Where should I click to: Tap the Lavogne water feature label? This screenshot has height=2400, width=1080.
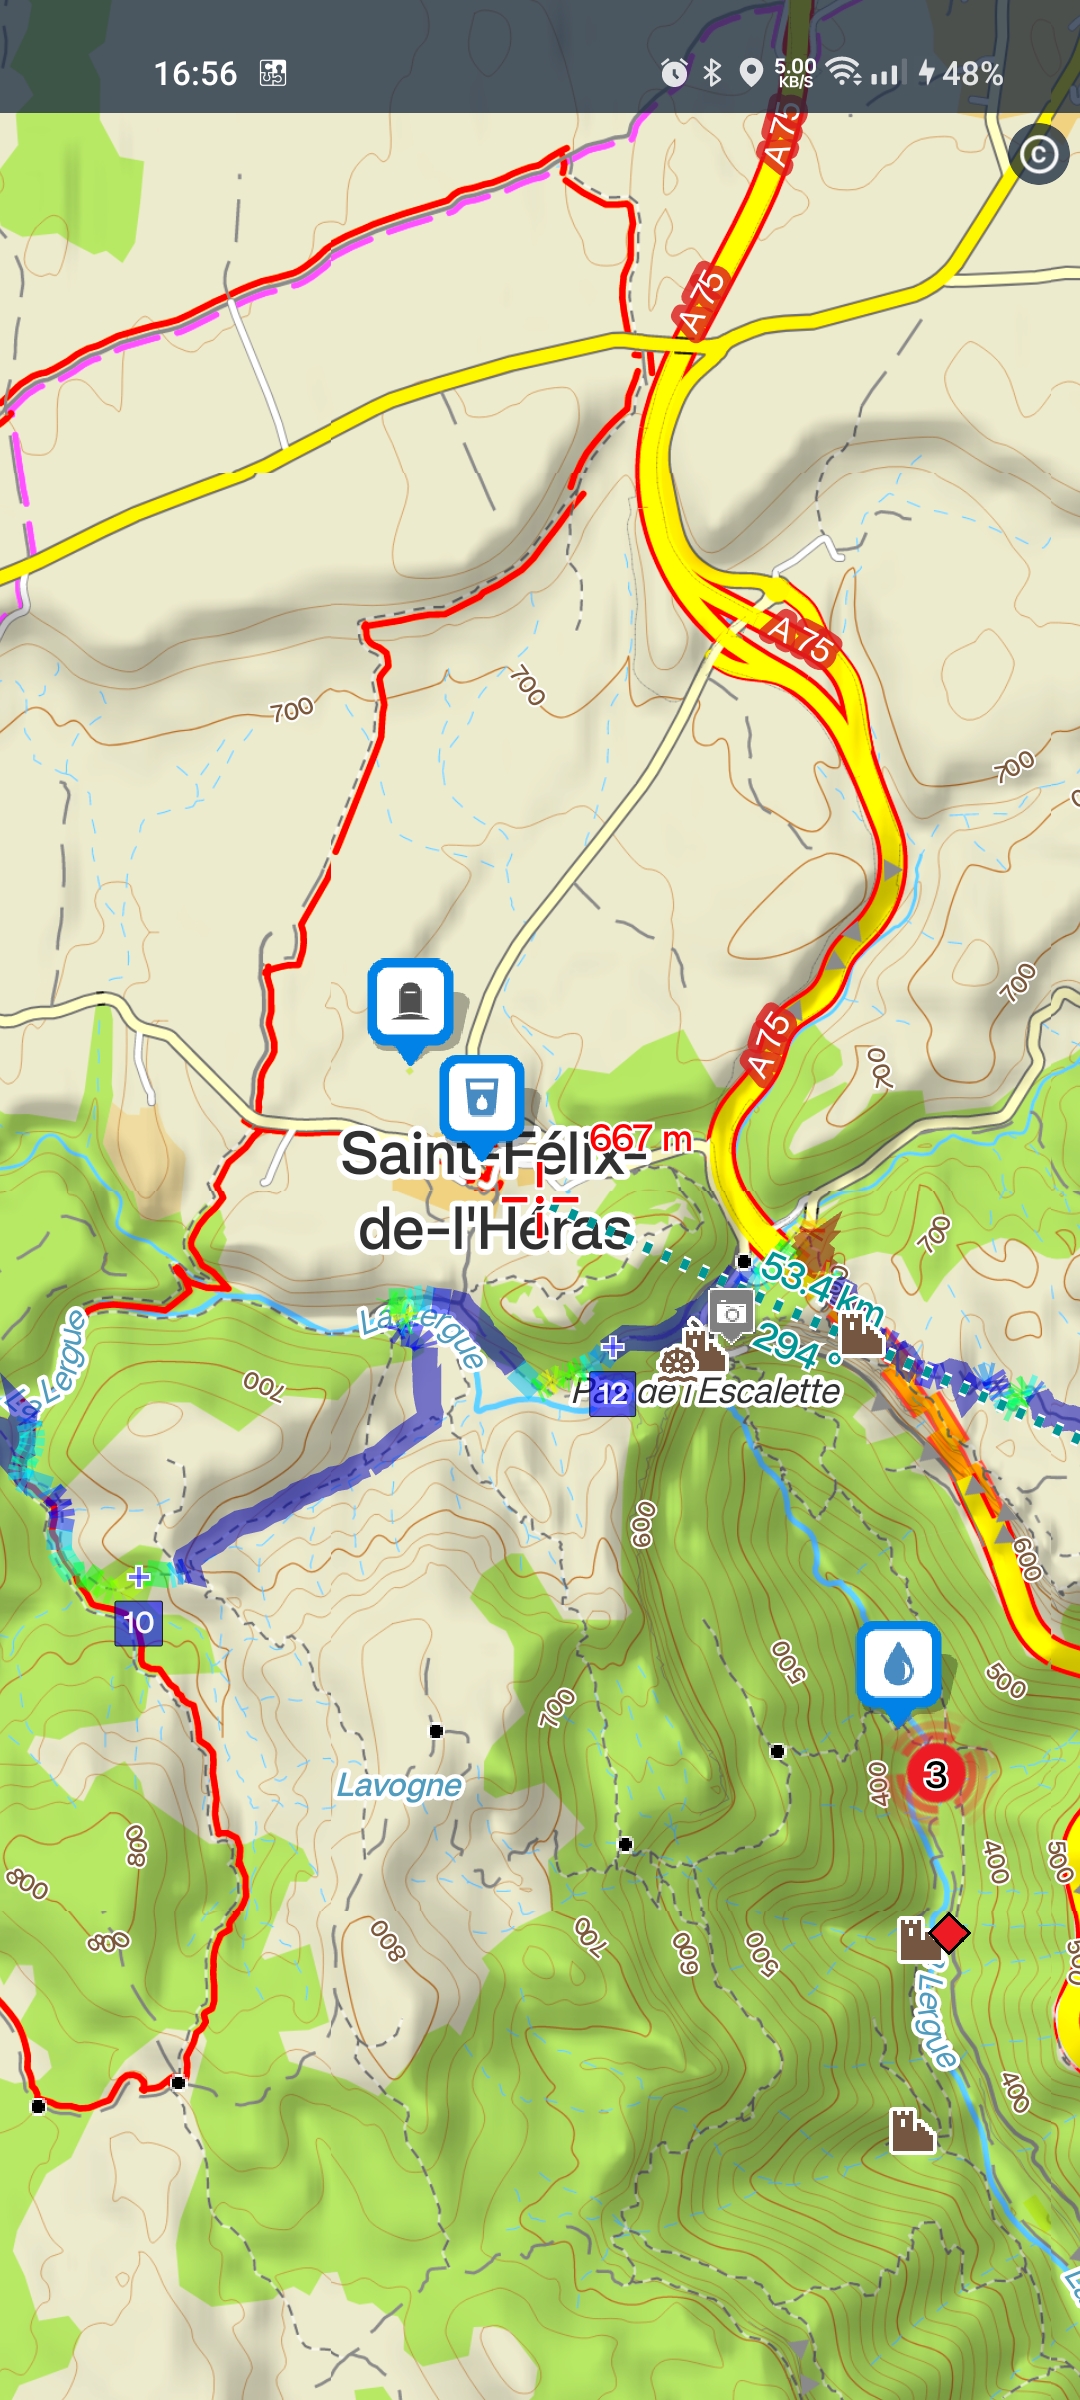click(x=399, y=1785)
